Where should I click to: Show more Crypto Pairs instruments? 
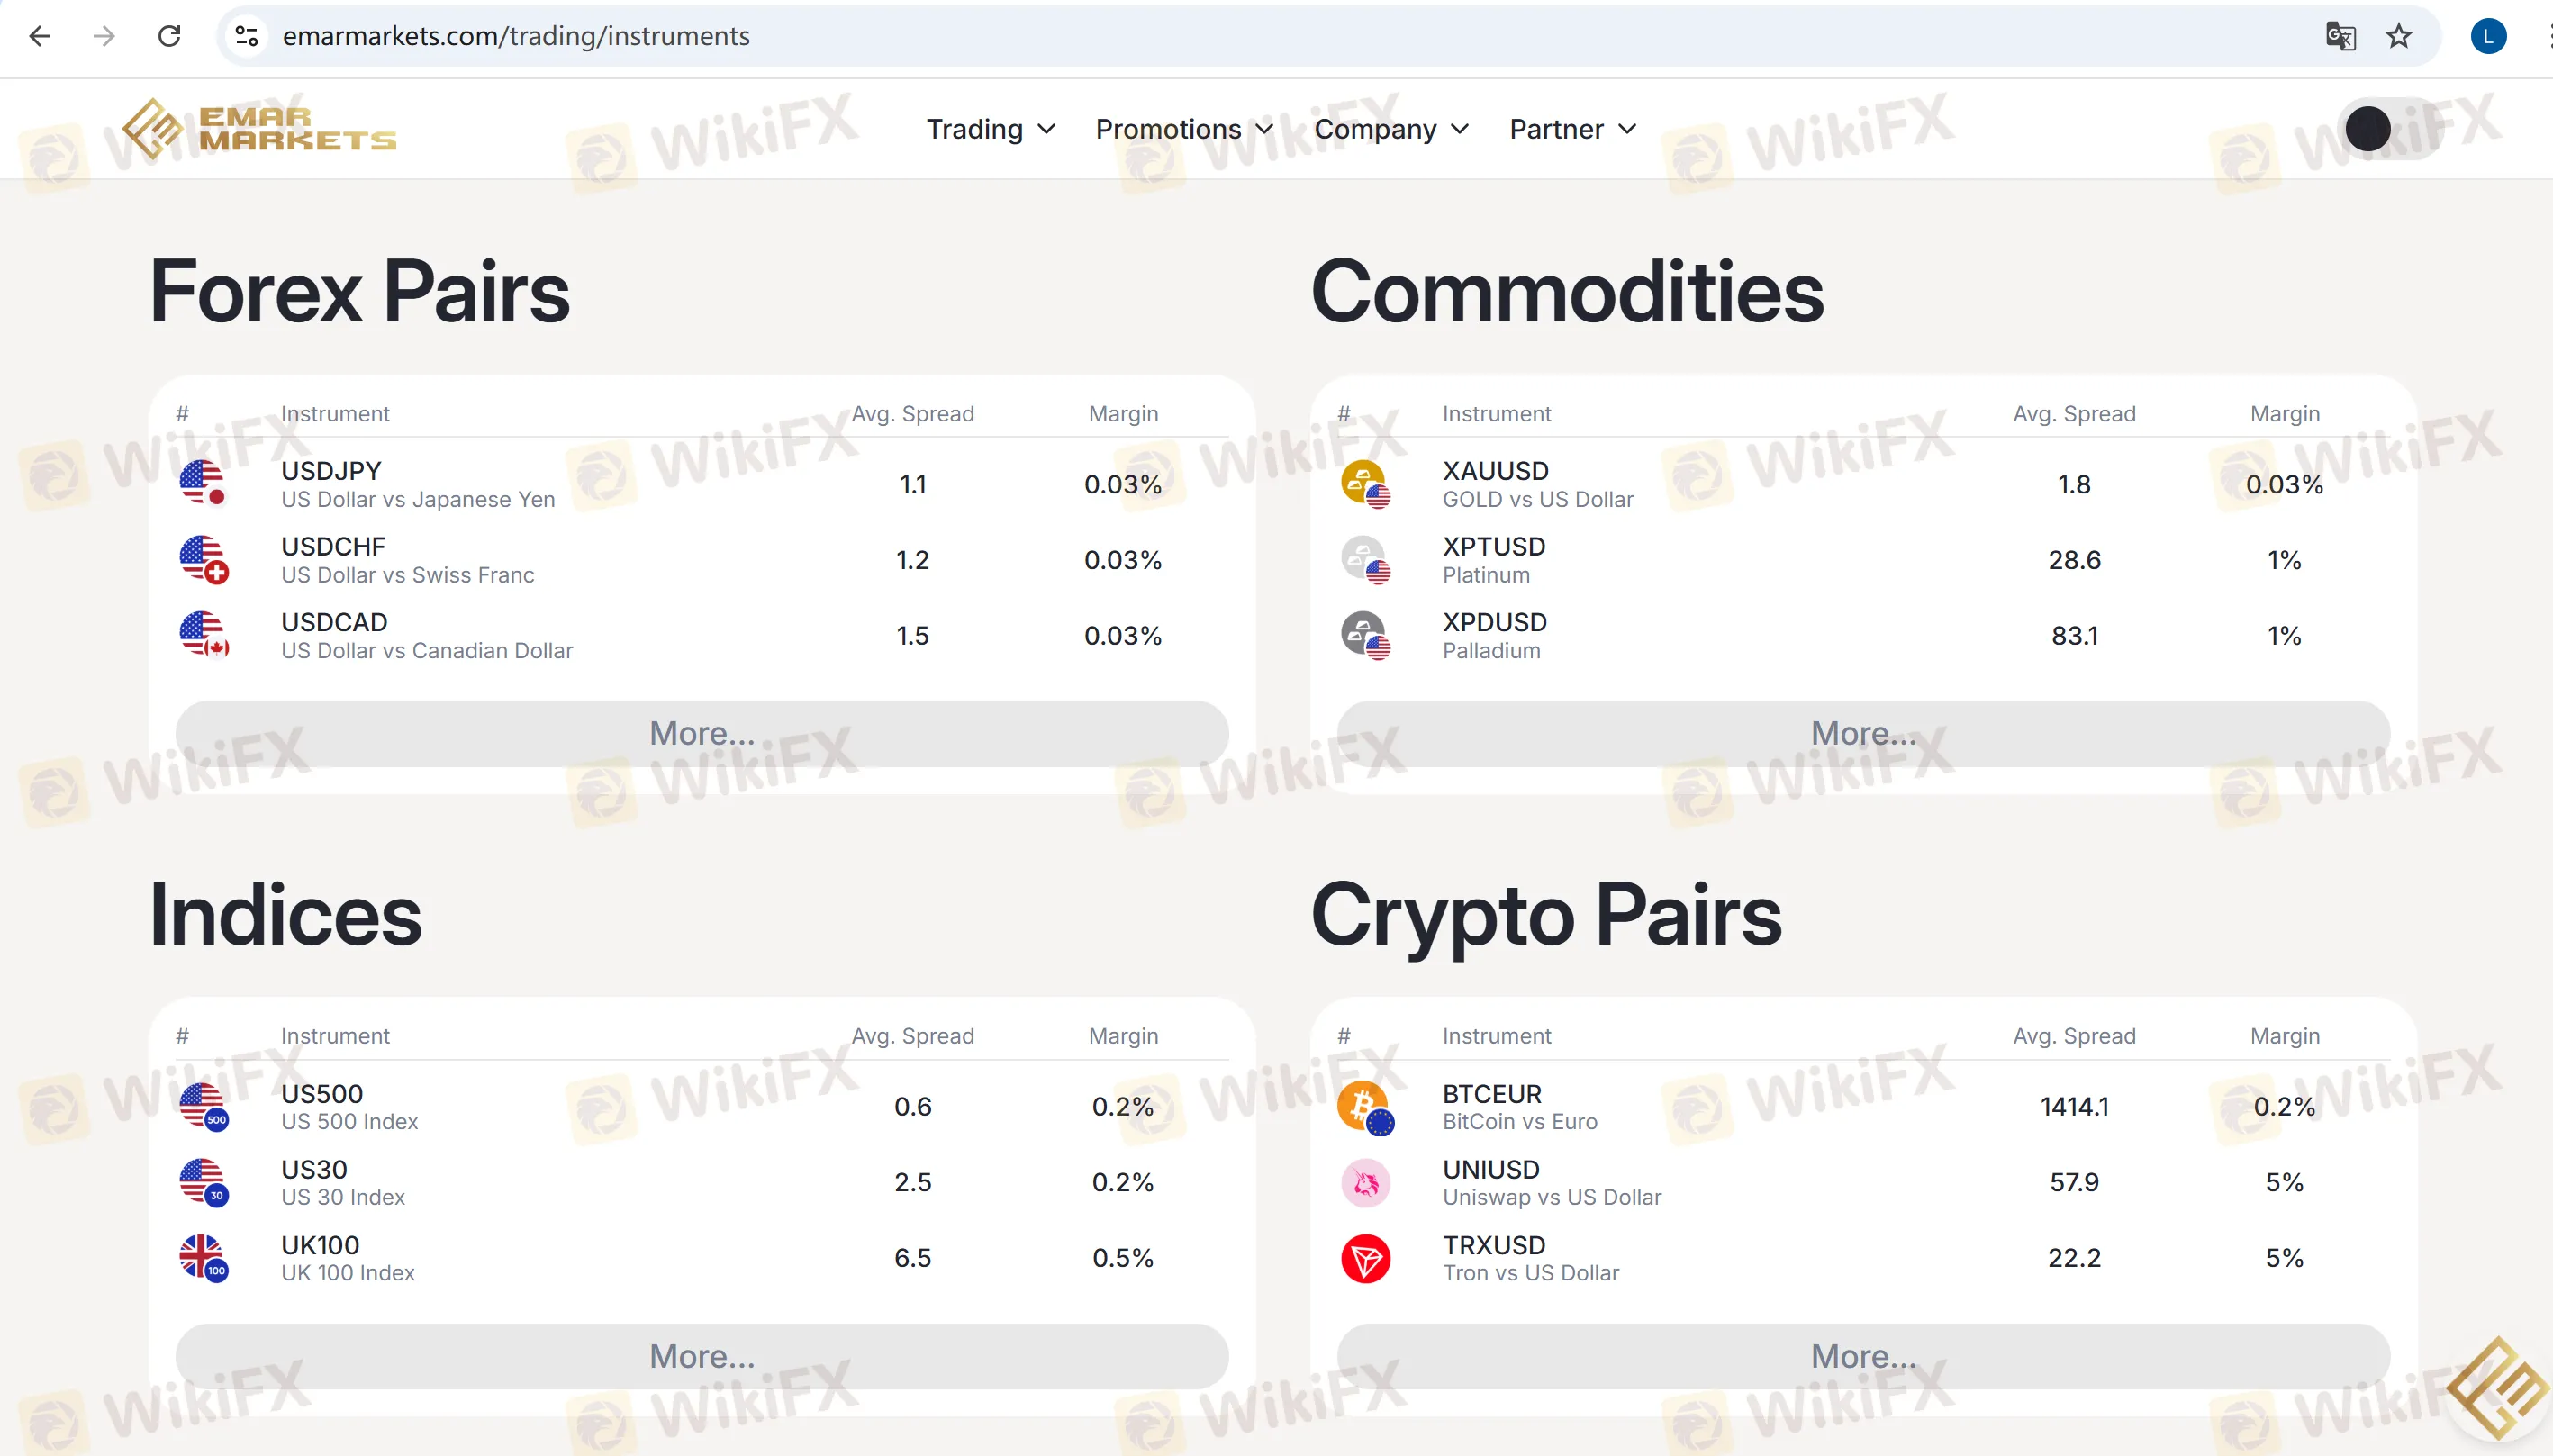tap(1864, 1357)
